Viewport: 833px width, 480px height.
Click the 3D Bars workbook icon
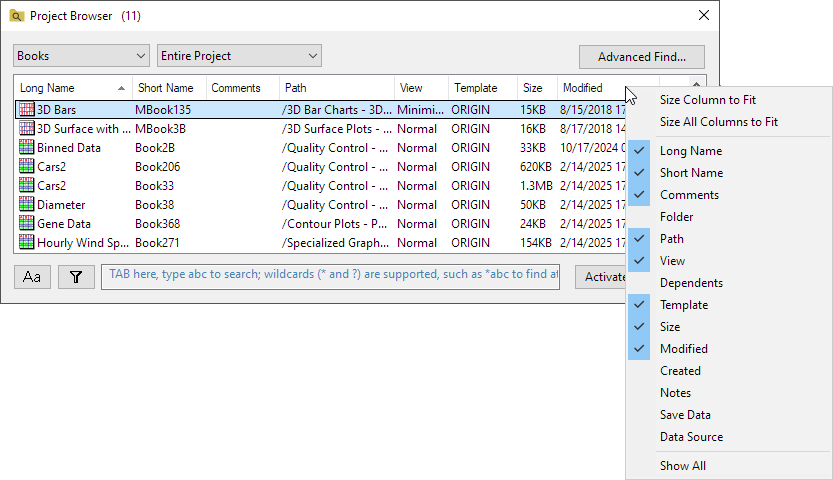tap(27, 109)
